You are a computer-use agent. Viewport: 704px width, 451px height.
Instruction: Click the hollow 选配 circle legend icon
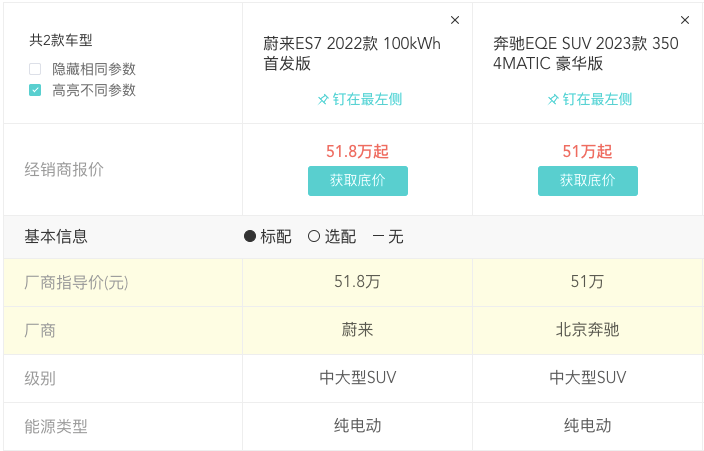[x=314, y=237]
